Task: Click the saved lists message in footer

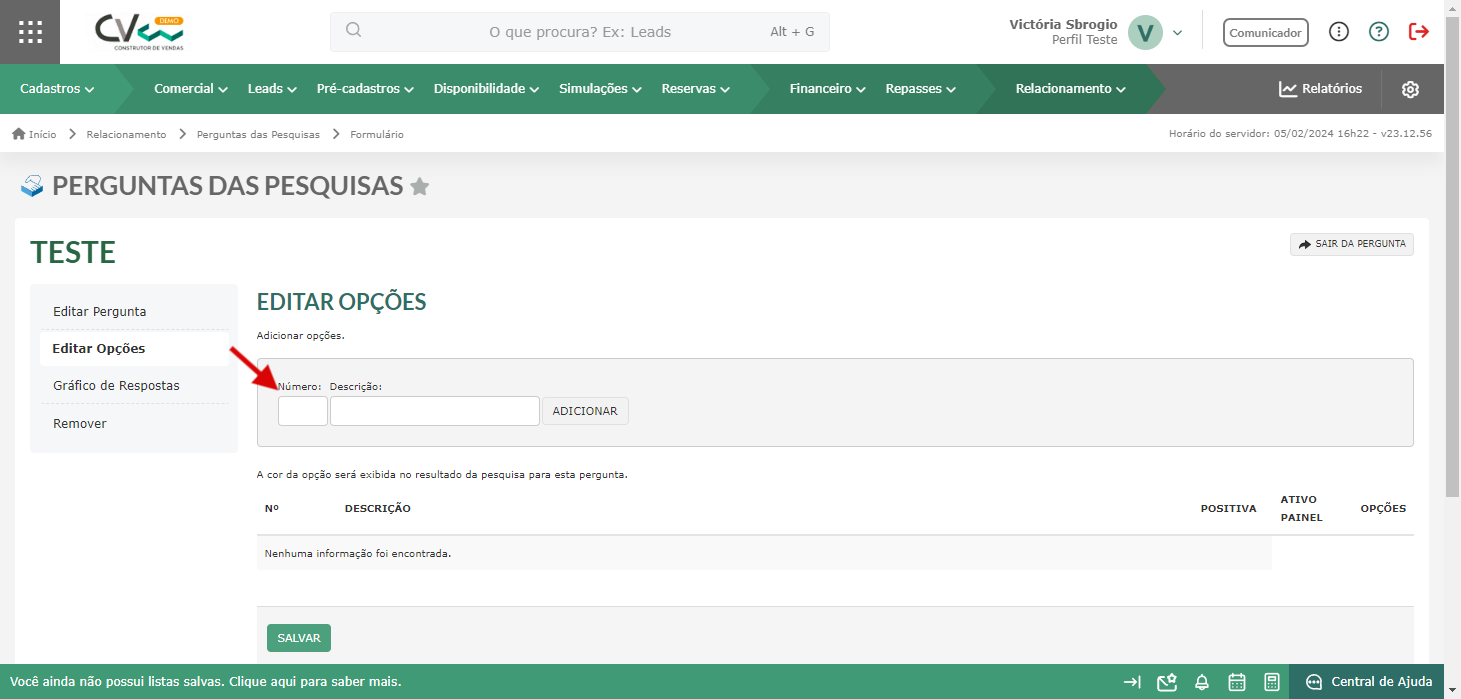Action: click(x=206, y=682)
